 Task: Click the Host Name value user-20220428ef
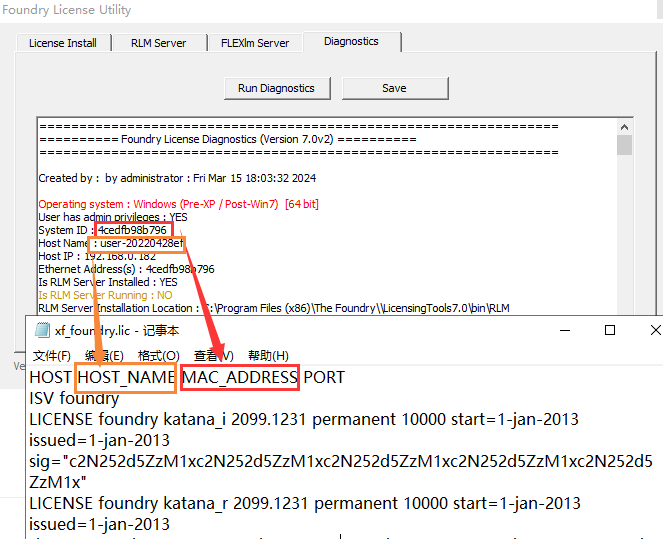point(142,243)
